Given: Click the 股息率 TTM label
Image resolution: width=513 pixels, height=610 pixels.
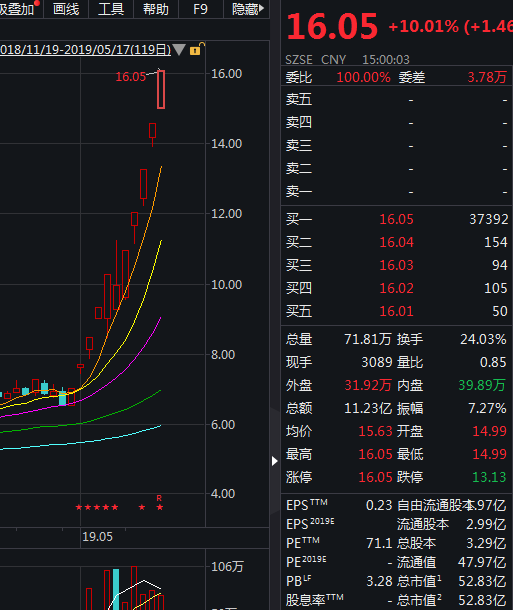Looking at the screenshot, I should 314,599.
